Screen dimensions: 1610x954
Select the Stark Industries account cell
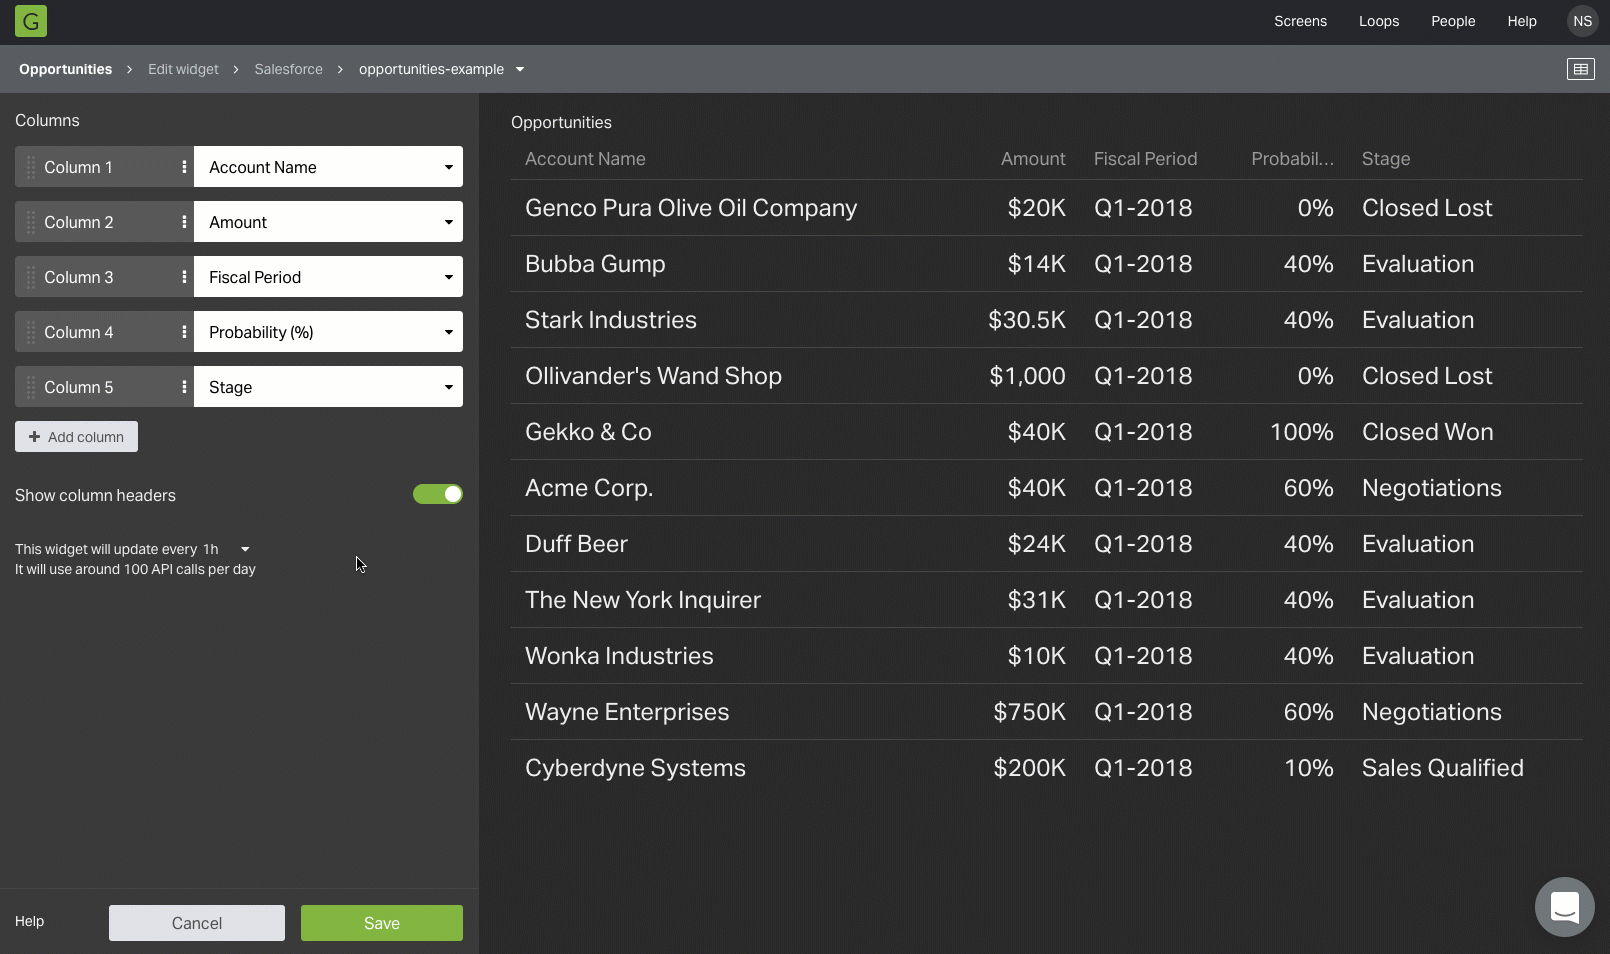pos(611,320)
